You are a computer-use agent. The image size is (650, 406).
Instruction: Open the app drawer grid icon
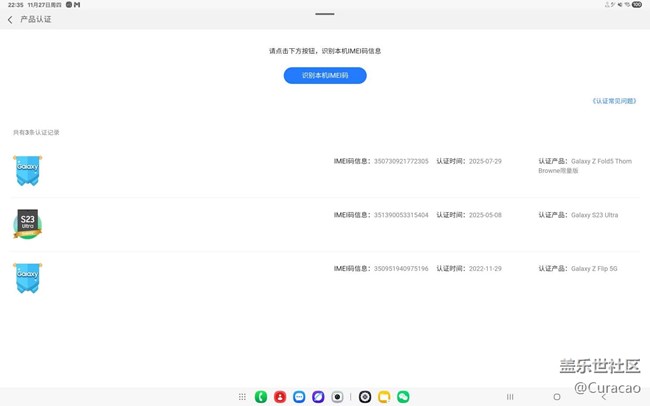(x=242, y=397)
